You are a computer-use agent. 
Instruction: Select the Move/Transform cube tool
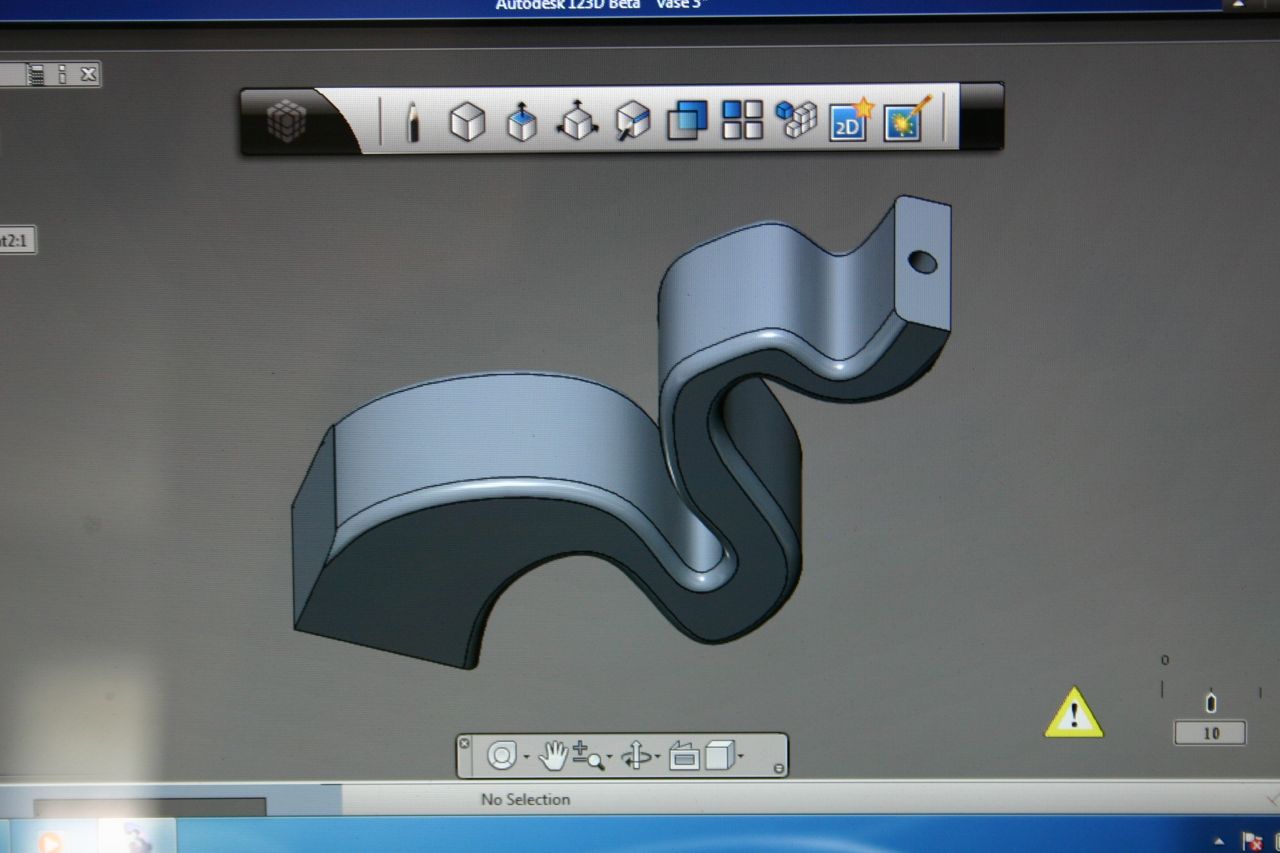[x=577, y=121]
